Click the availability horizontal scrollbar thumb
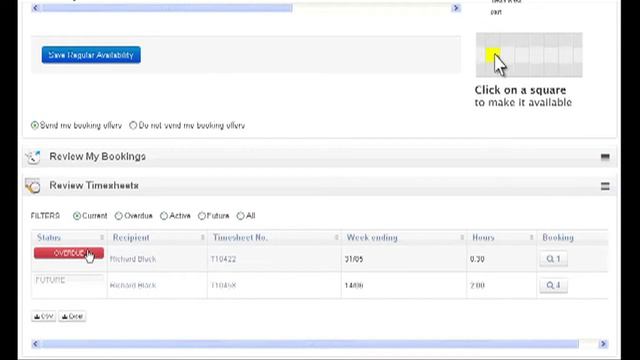Screen dimensions: 640x360 [167, 8]
